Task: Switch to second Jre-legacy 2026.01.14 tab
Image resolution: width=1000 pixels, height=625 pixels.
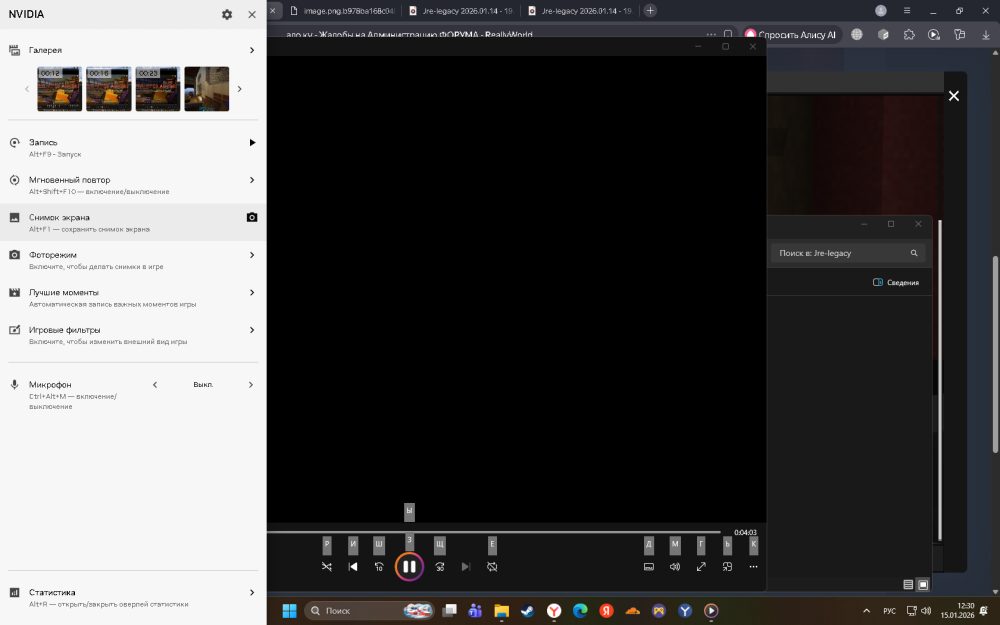Action: pyautogui.click(x=580, y=10)
